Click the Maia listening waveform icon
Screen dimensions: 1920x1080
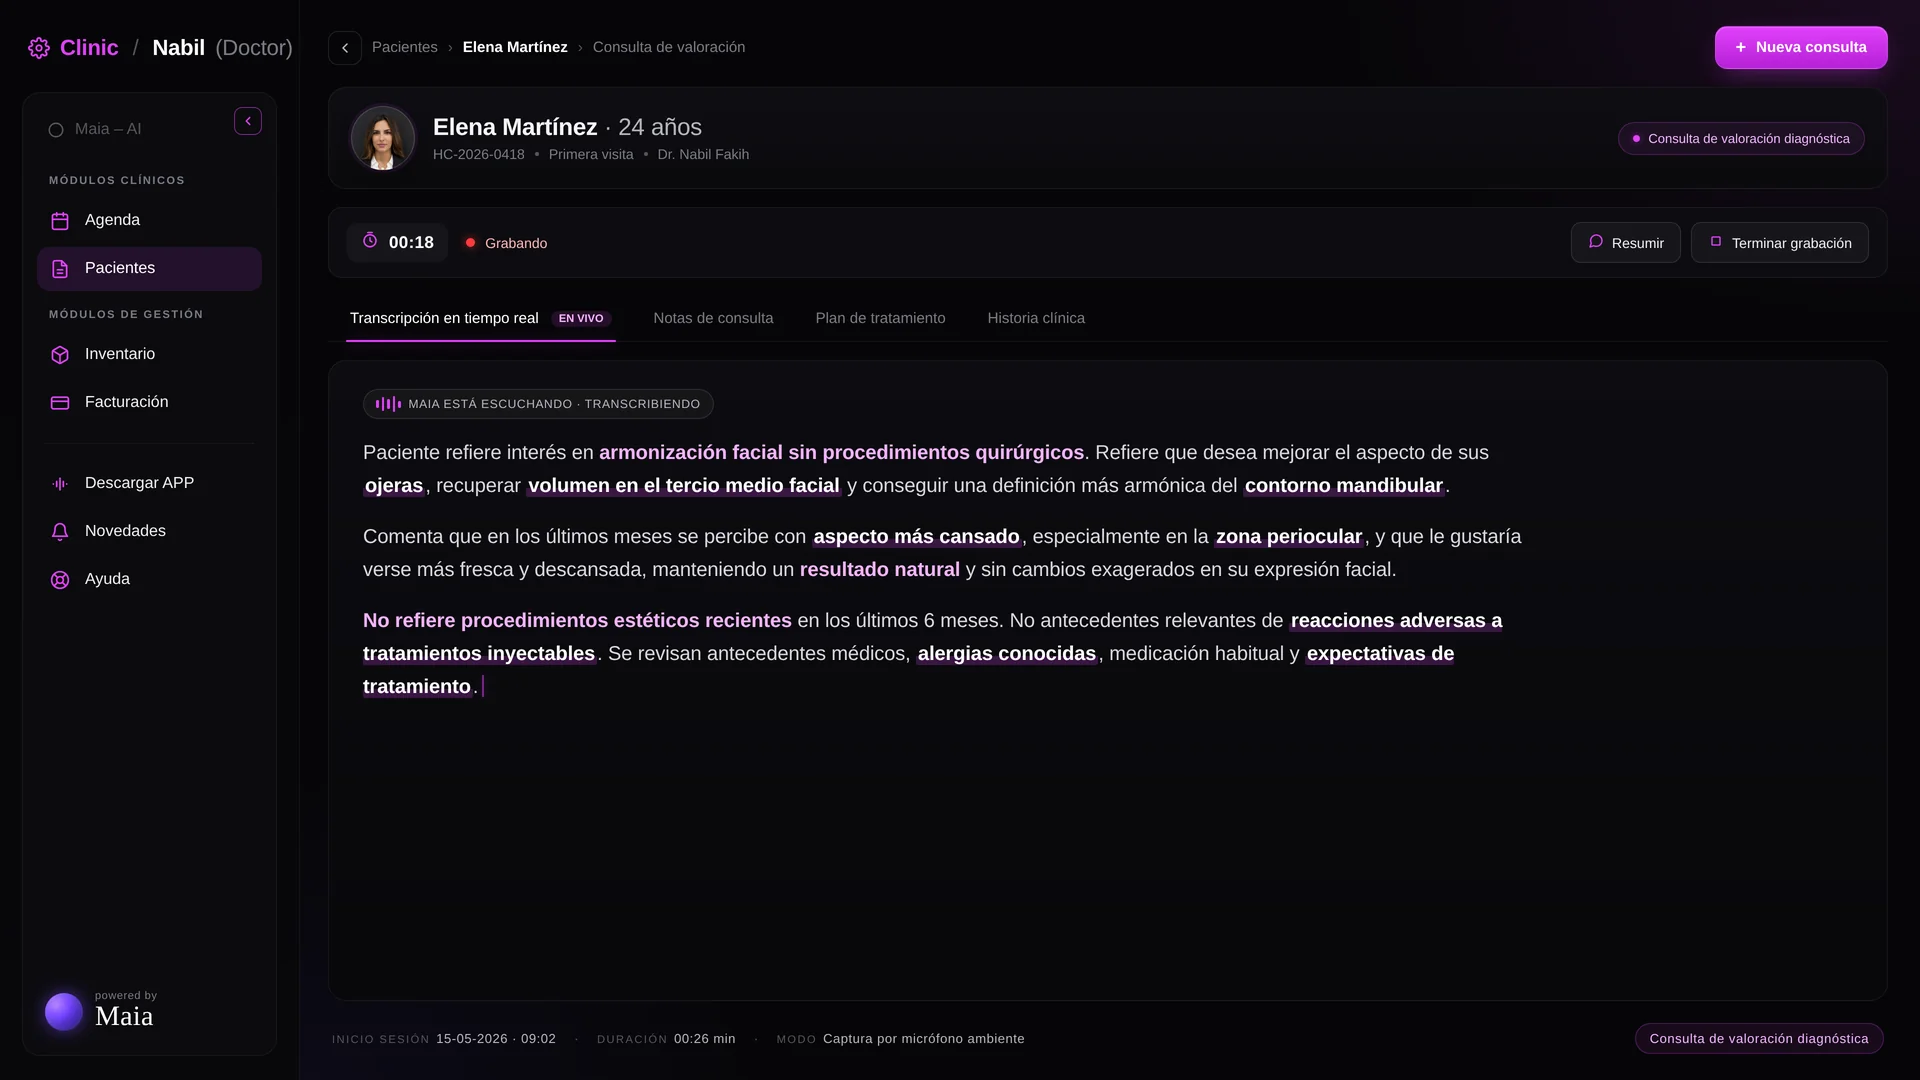pyautogui.click(x=388, y=404)
